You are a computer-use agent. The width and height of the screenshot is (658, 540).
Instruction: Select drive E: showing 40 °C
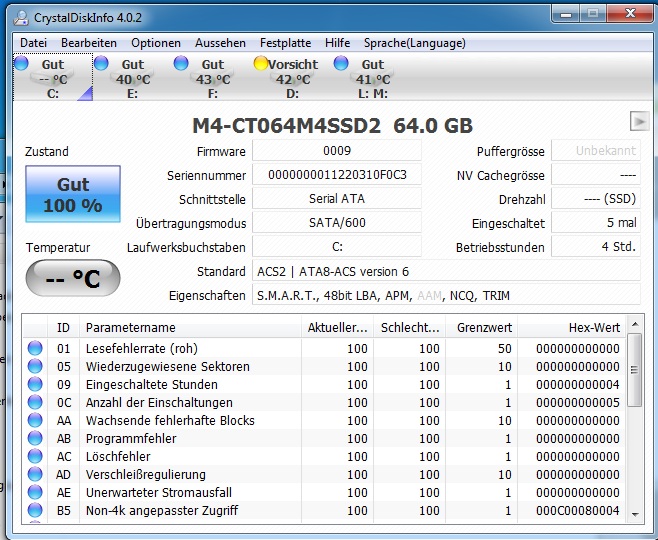(133, 78)
